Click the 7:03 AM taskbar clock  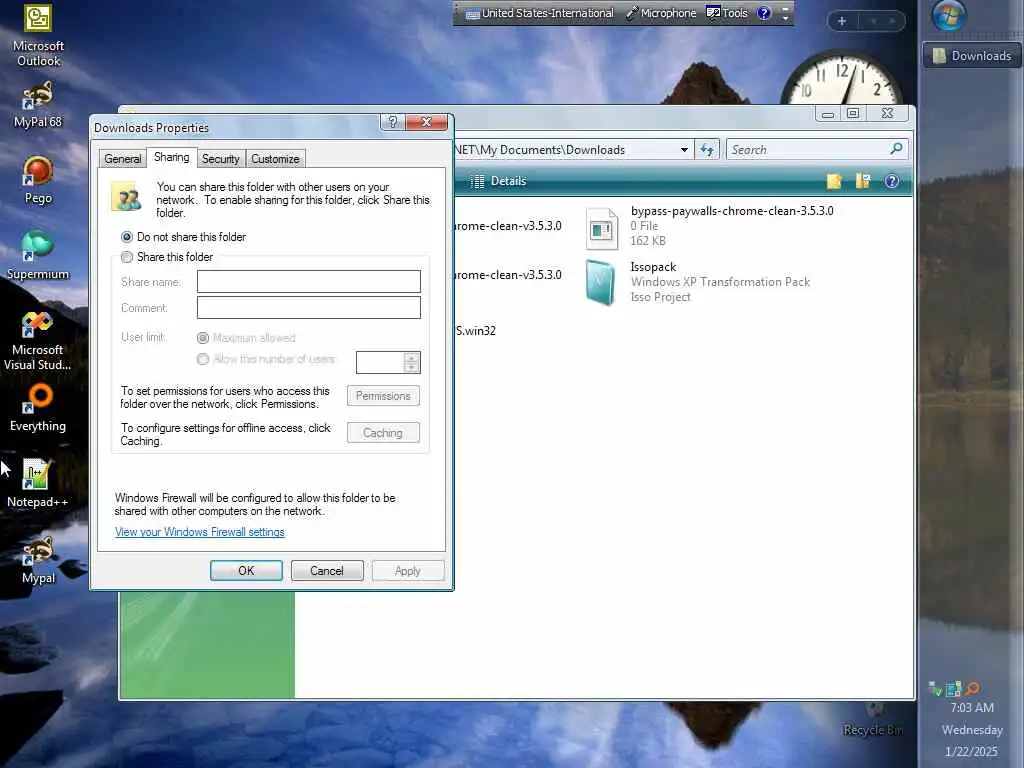click(972, 707)
